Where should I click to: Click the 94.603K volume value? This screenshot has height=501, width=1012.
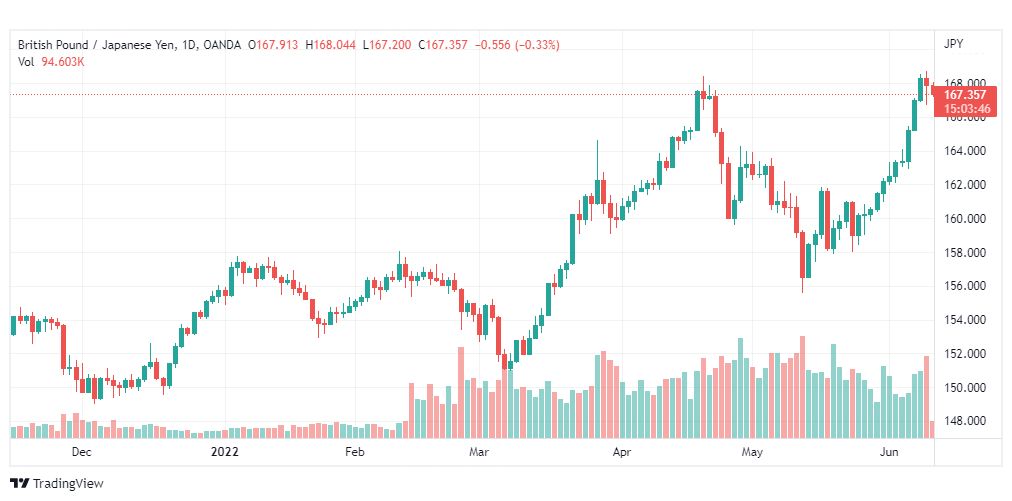point(63,62)
